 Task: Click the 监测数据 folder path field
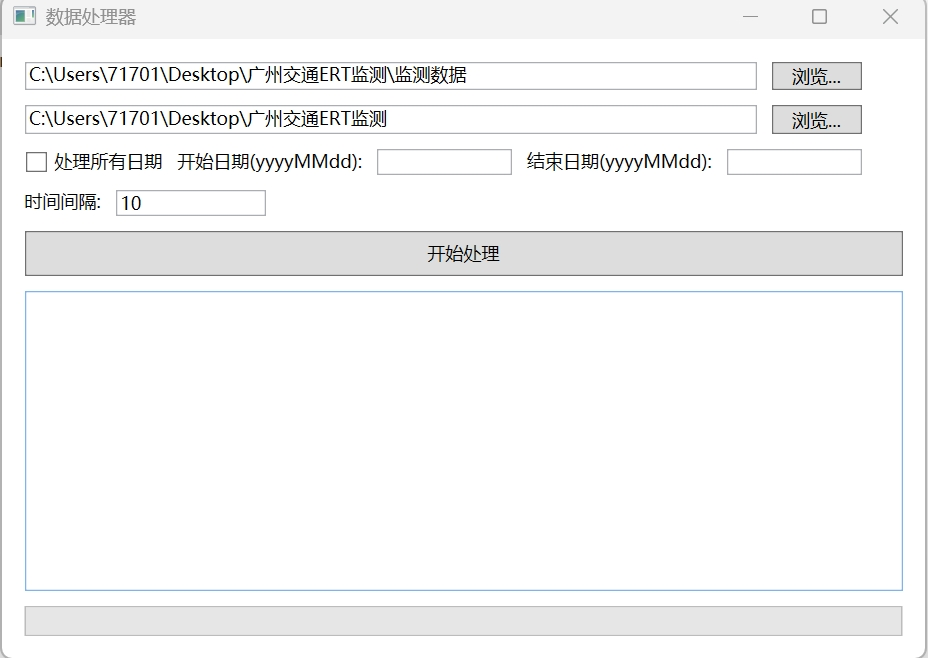390,75
